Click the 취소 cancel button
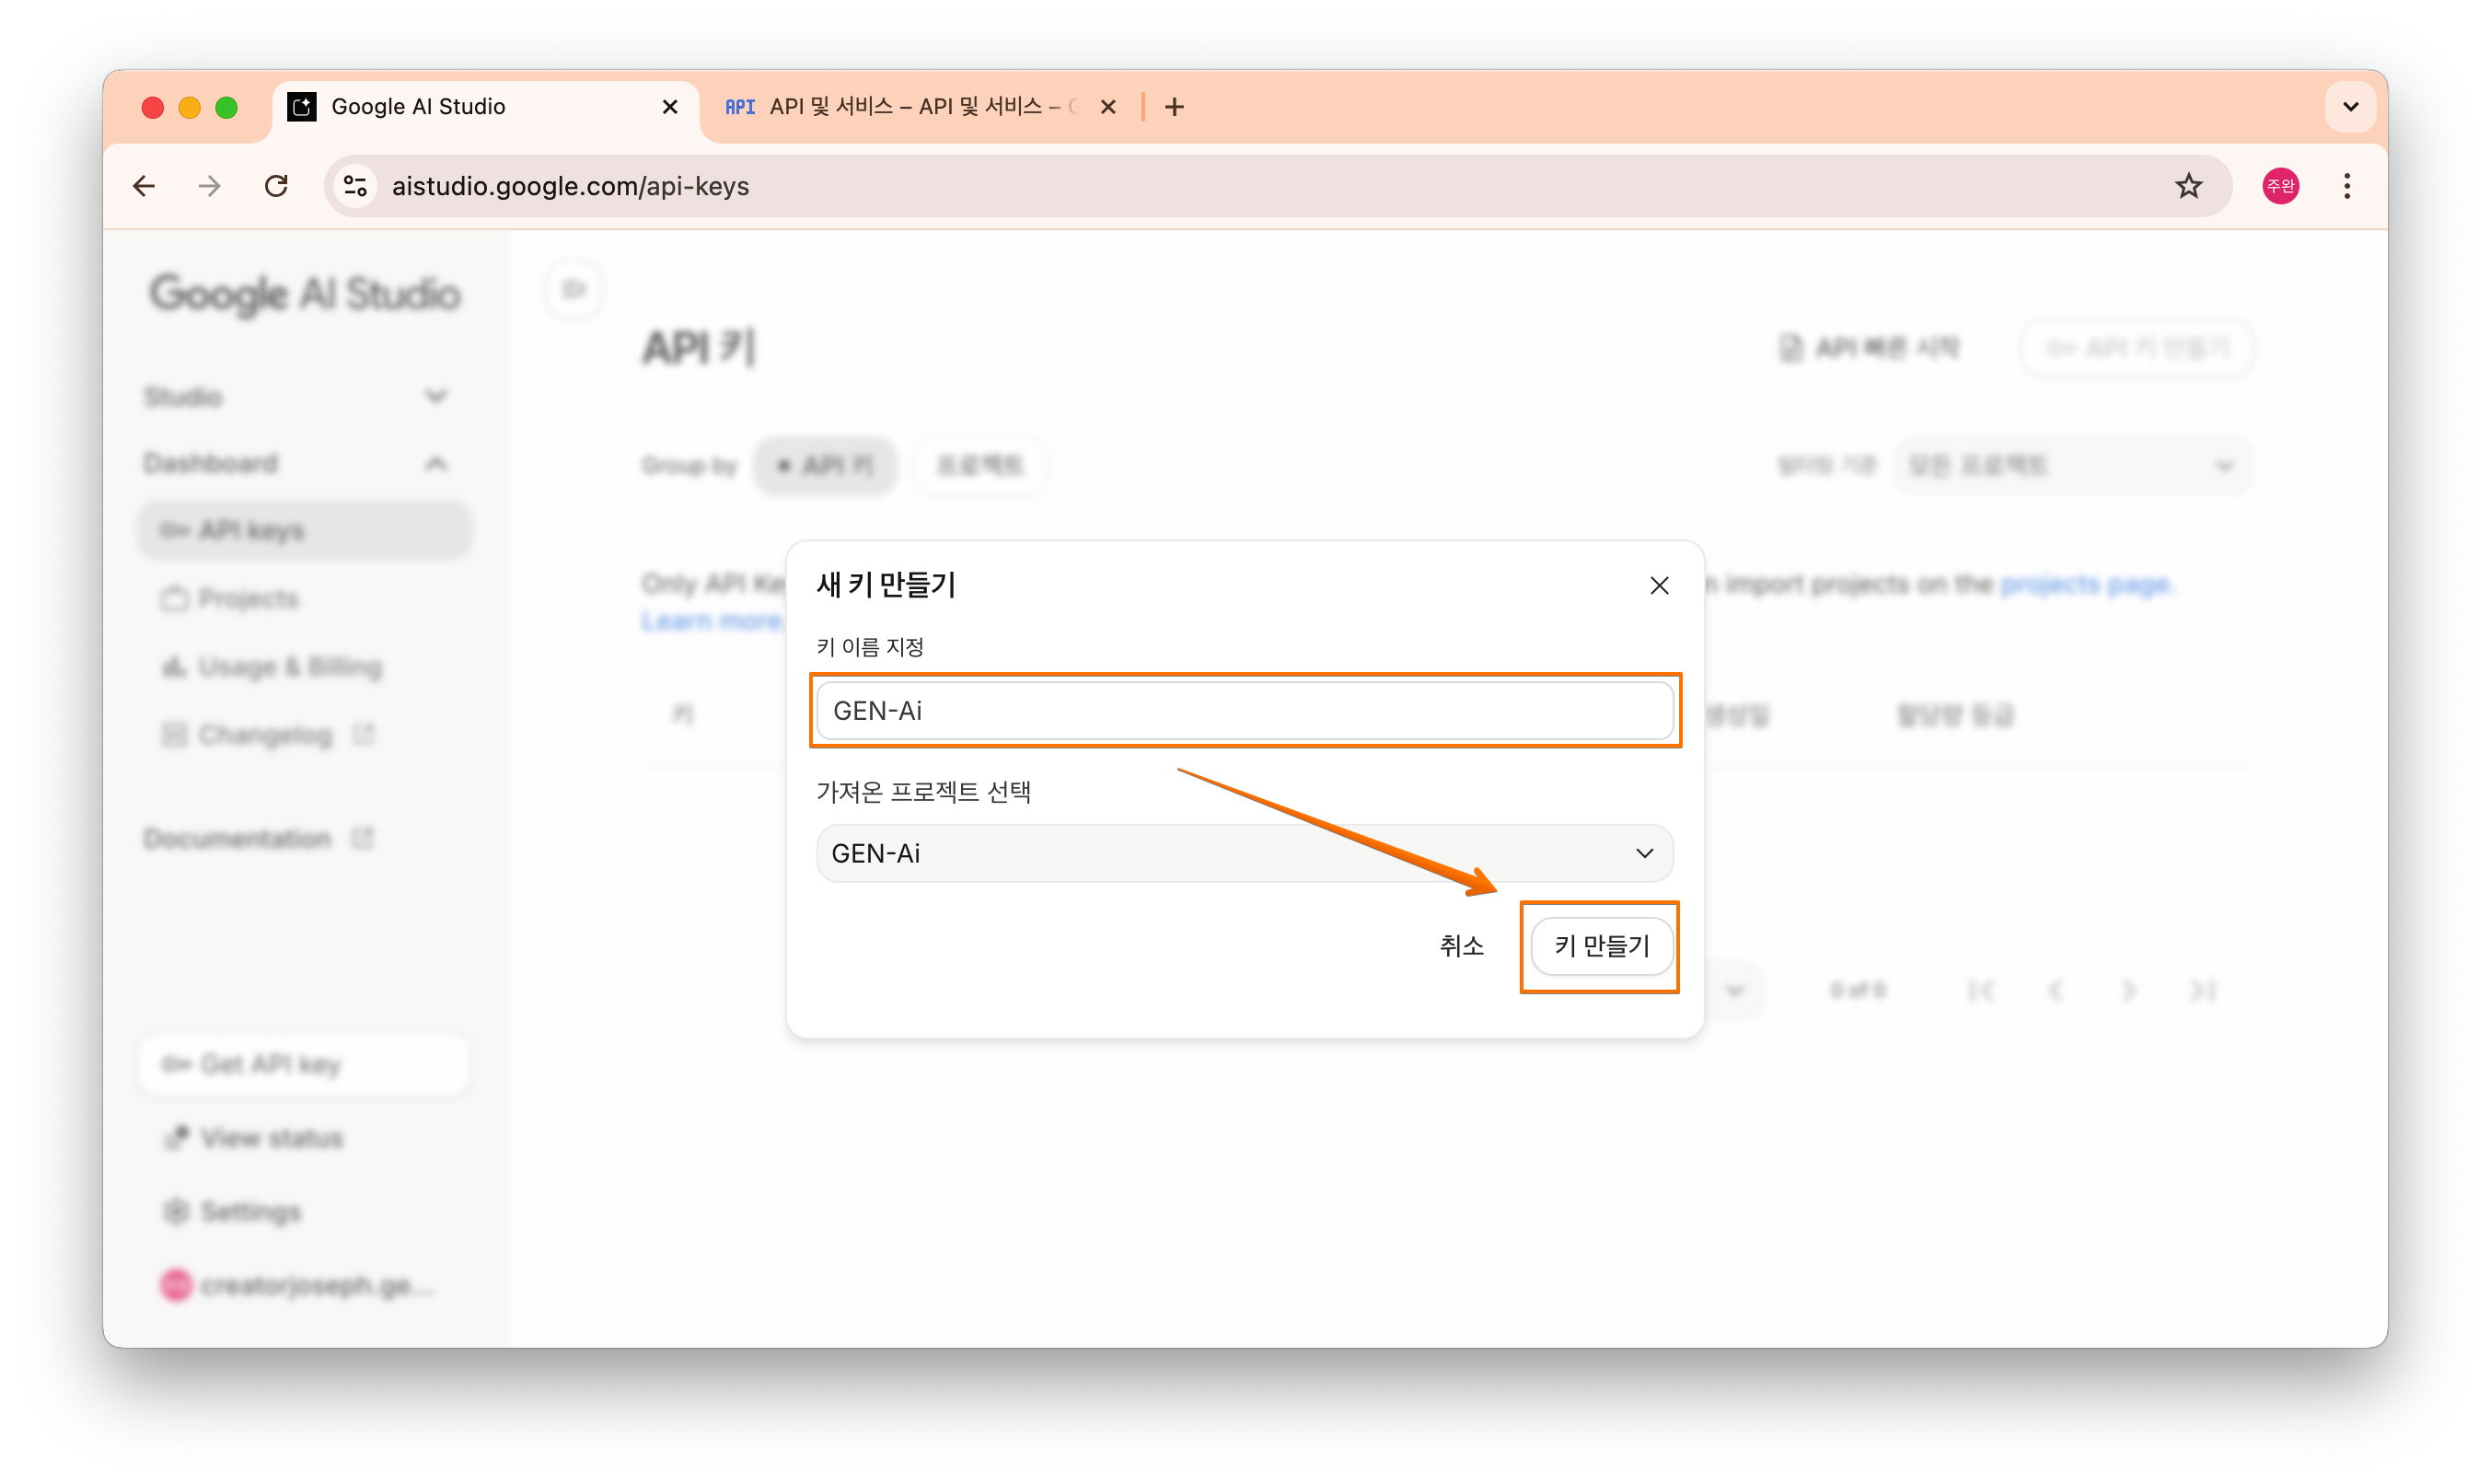 [1461, 946]
